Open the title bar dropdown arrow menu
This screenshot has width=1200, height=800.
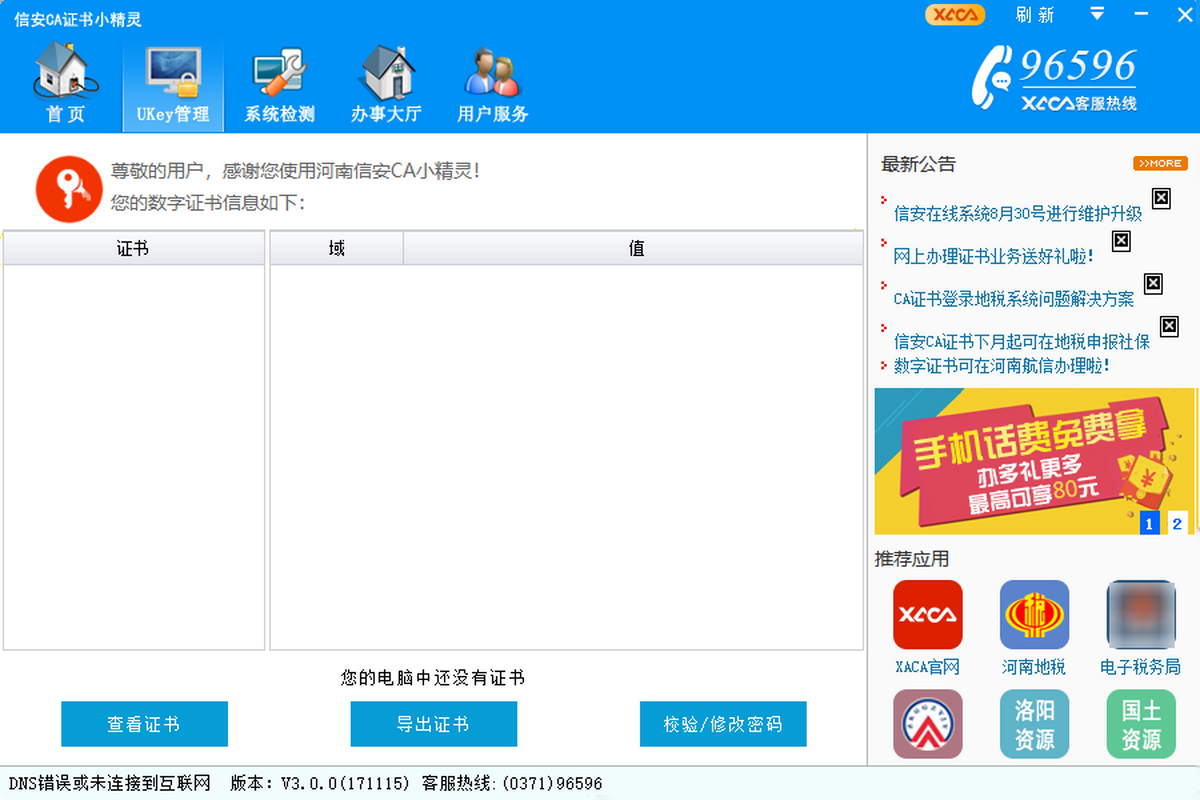1097,14
